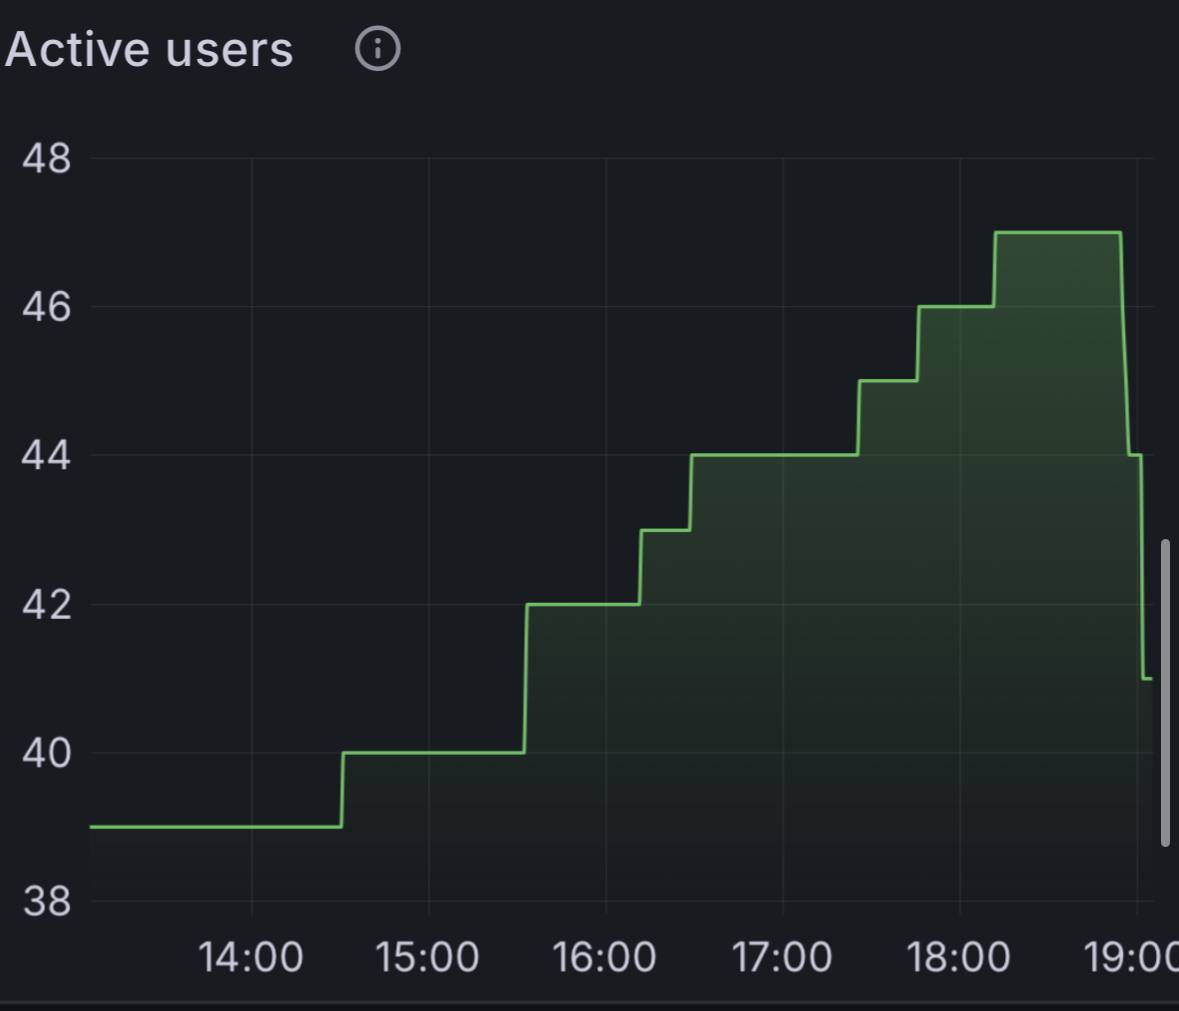Click the 15:00 time axis label
1179x1011 pixels.
coord(427,958)
